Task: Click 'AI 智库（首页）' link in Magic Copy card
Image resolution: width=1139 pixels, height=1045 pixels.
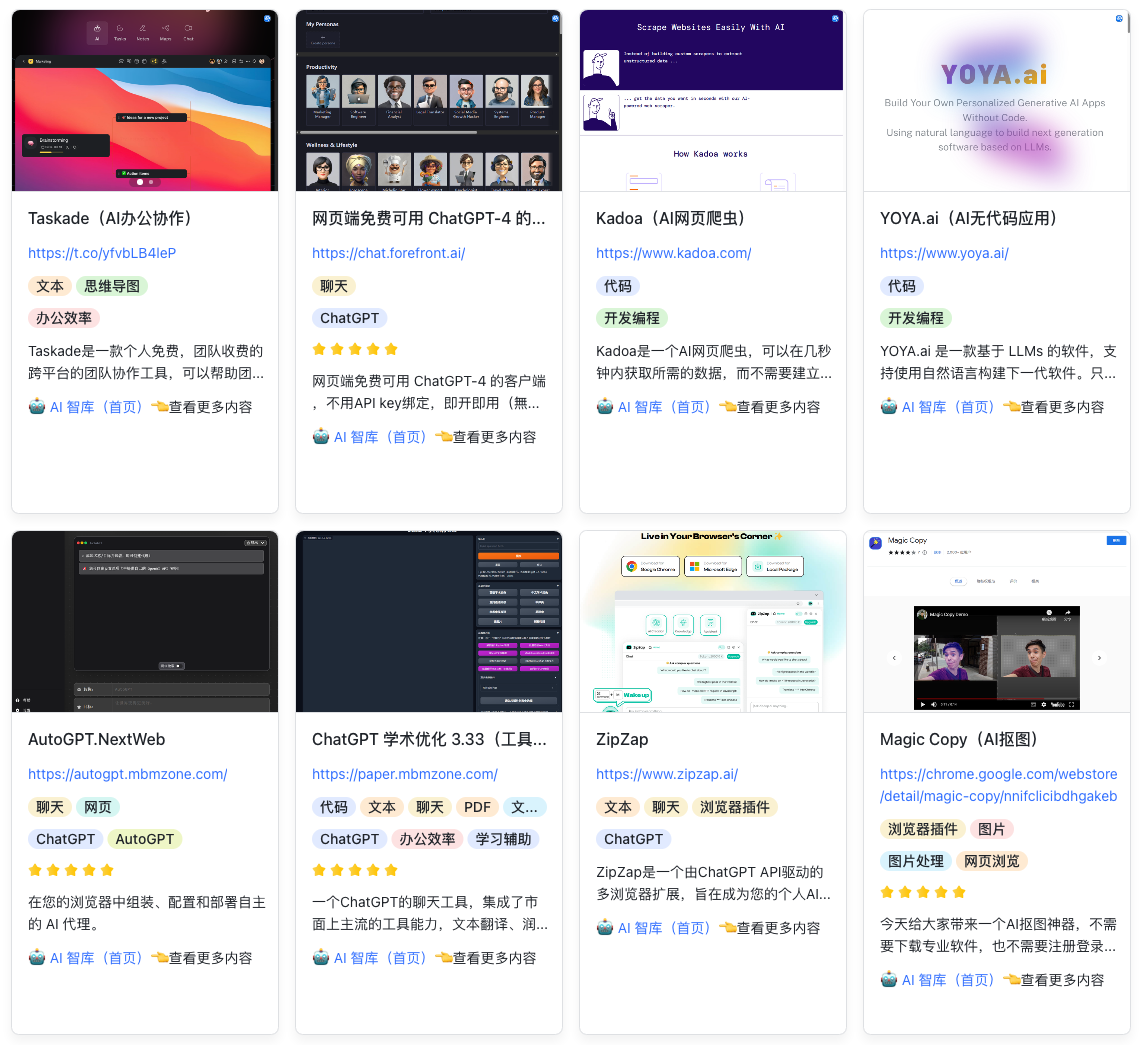Action: click(948, 980)
